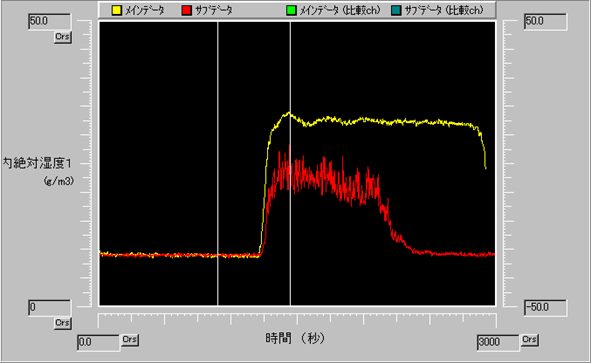Click the Crs button beside the 0.0 field
The width and height of the screenshot is (591, 363).
(x=130, y=339)
